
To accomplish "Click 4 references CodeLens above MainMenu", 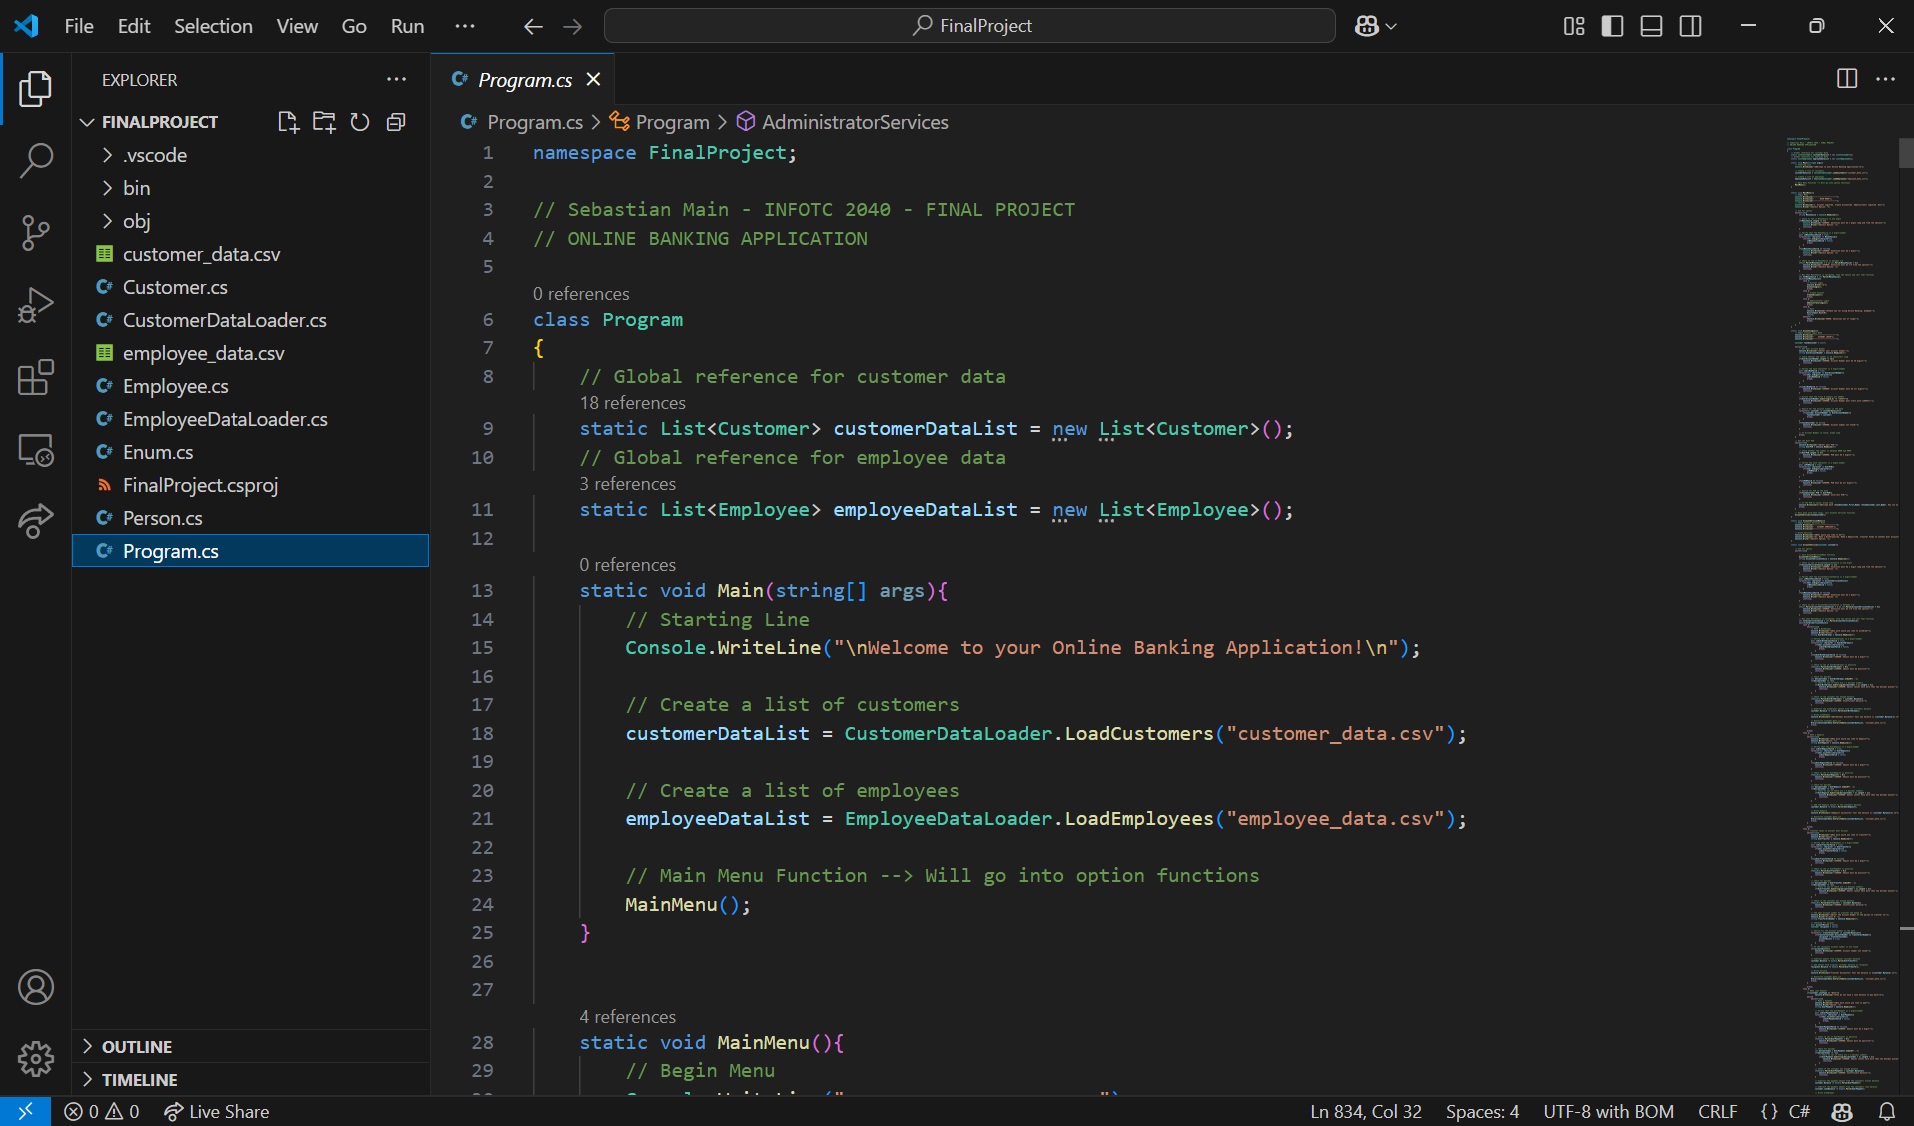I will [x=627, y=1017].
